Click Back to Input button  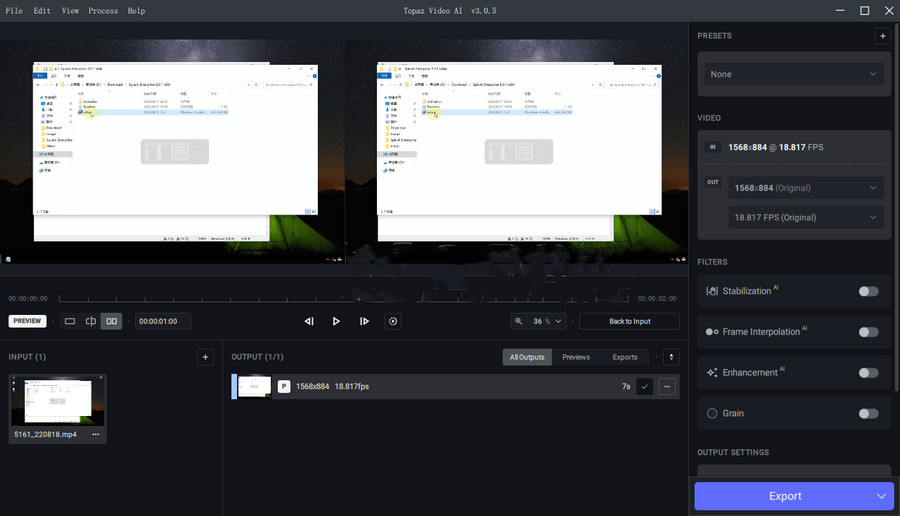630,321
